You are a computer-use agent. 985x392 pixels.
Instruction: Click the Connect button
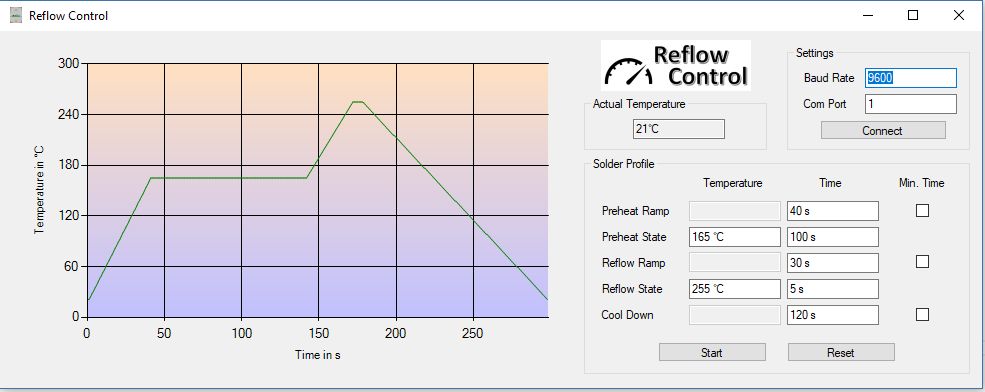[x=883, y=131]
